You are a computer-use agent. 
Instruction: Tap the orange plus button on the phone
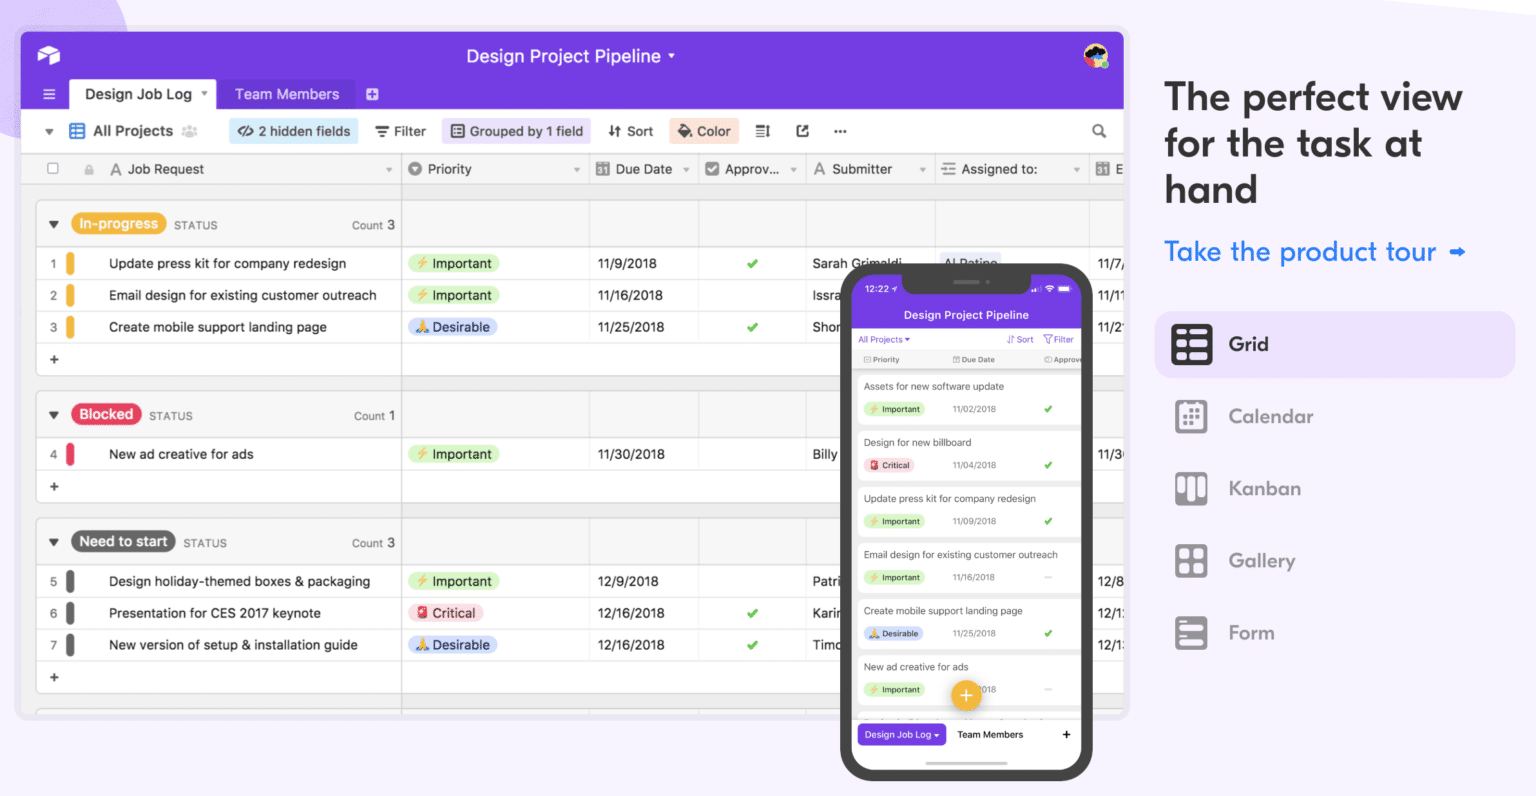pos(965,695)
